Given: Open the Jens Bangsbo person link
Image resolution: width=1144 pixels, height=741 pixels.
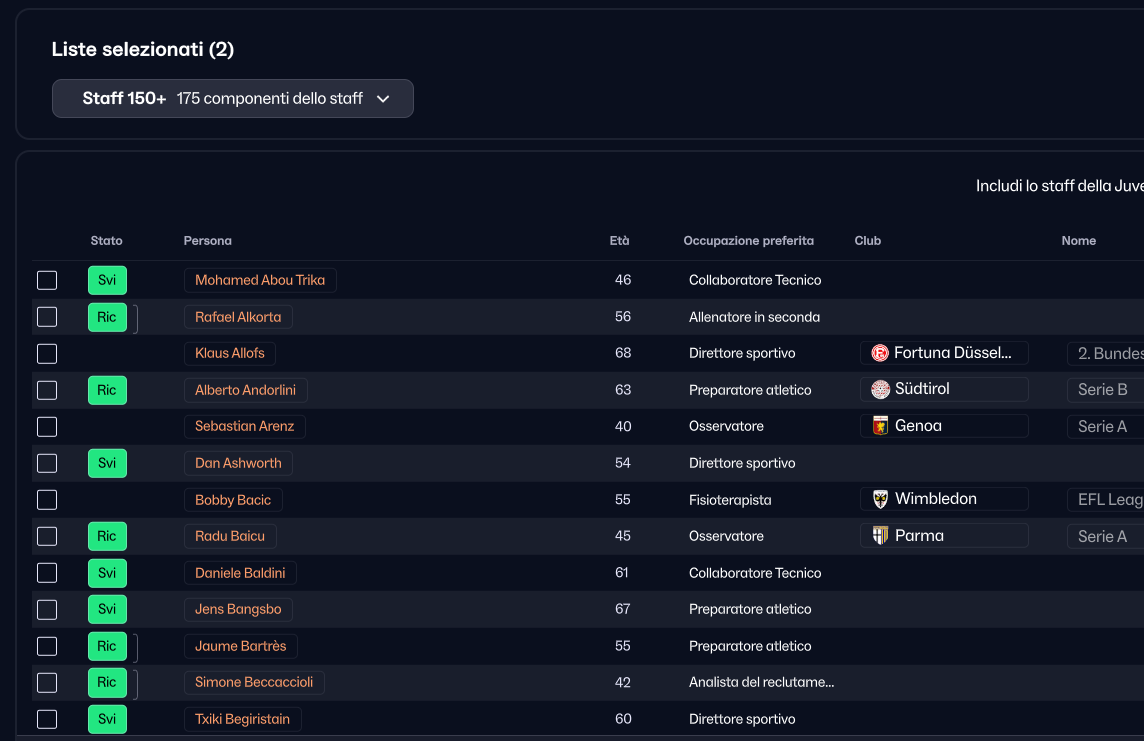Looking at the screenshot, I should (x=238, y=609).
